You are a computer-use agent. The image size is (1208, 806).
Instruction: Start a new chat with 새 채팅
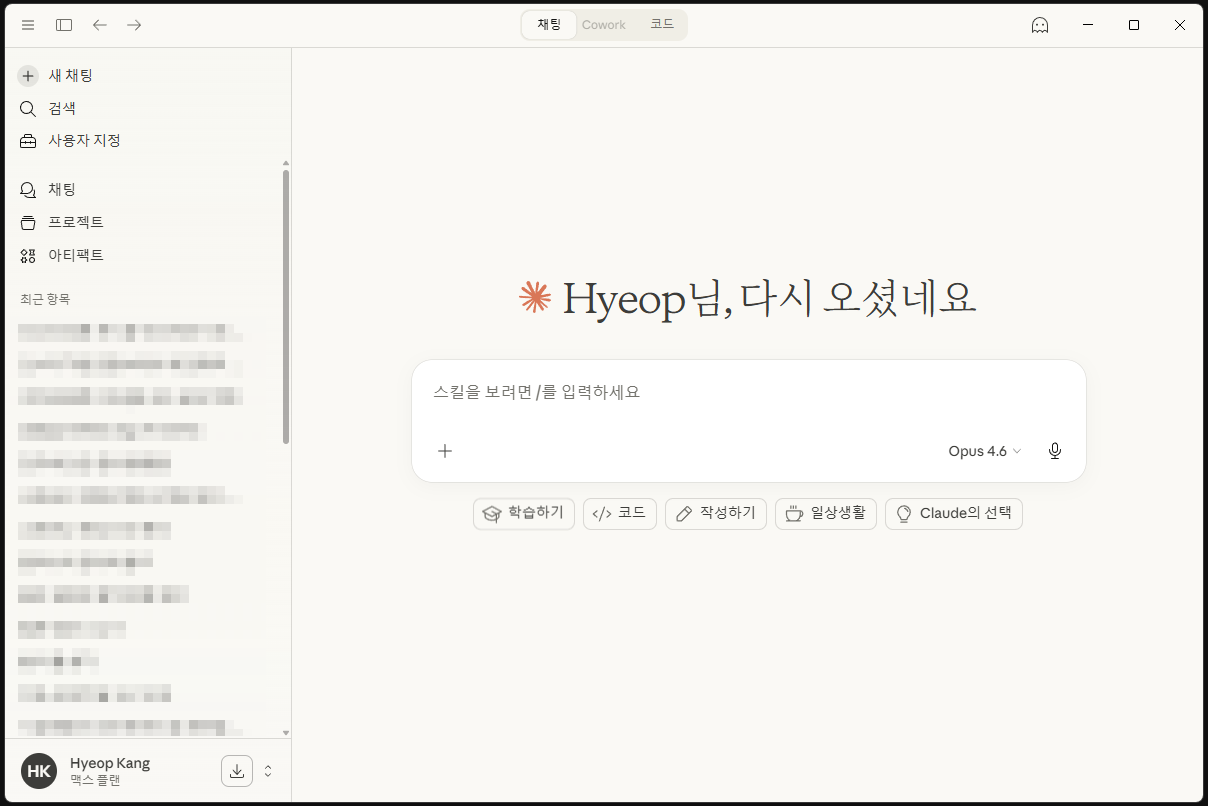[70, 76]
